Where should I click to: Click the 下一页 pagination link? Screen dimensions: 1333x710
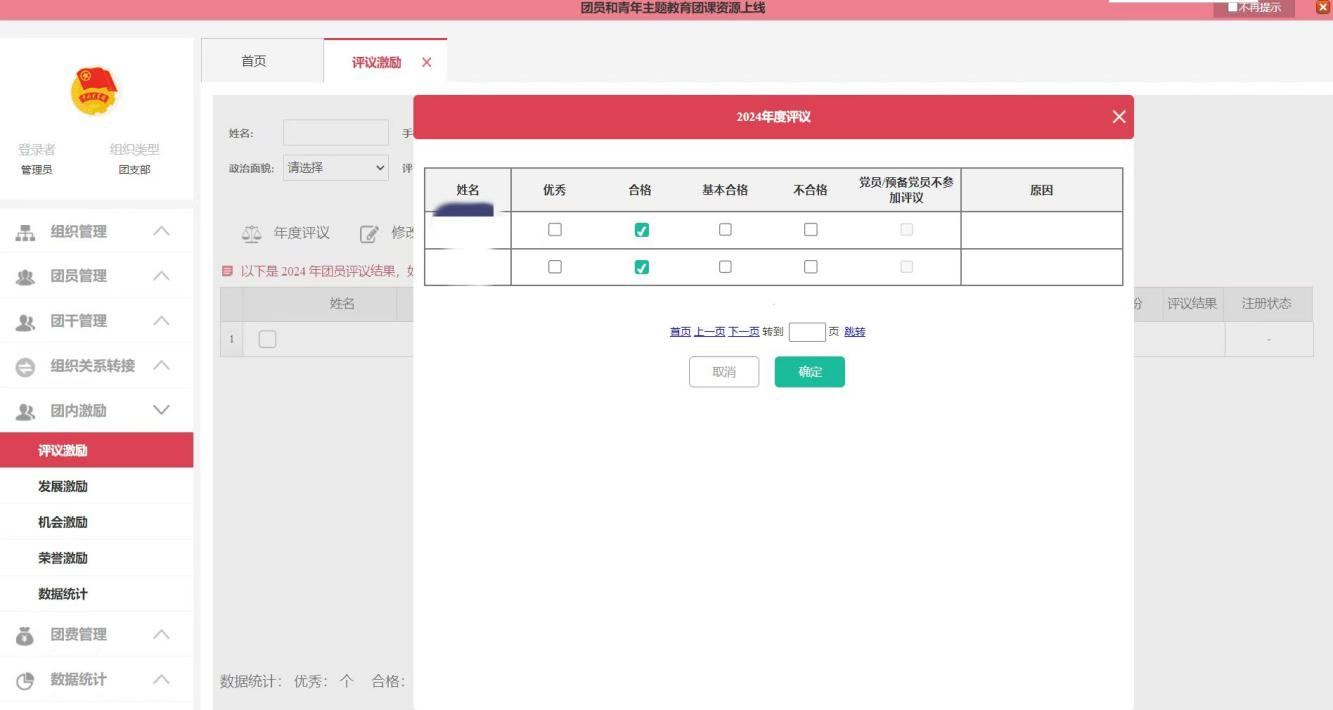743,332
